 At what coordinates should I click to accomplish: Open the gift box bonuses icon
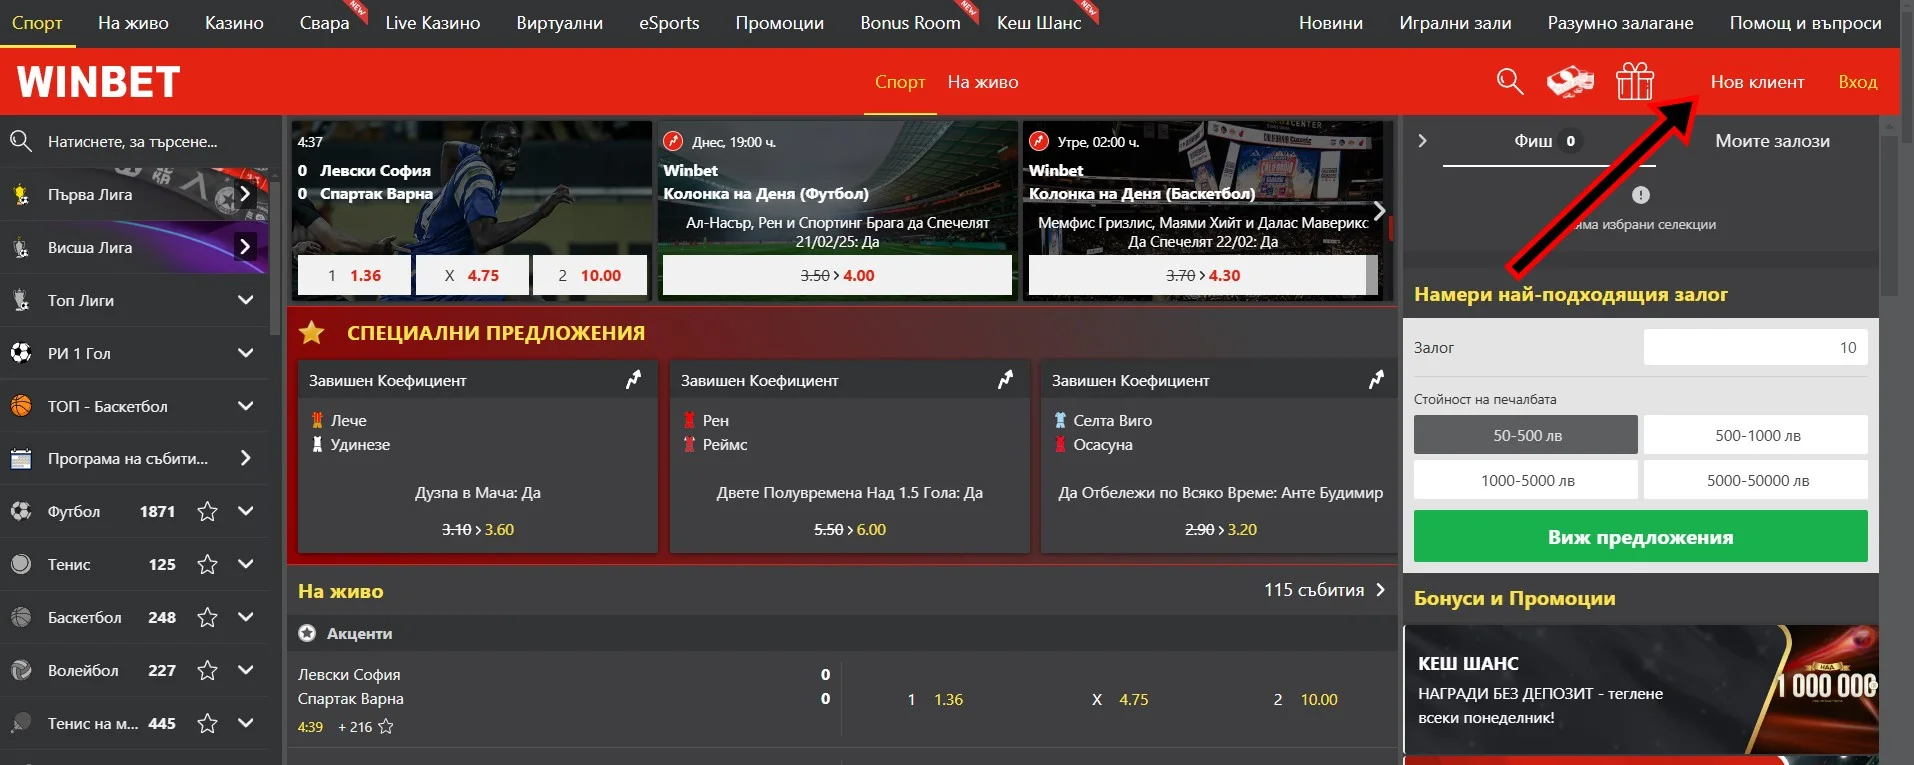pos(1635,81)
